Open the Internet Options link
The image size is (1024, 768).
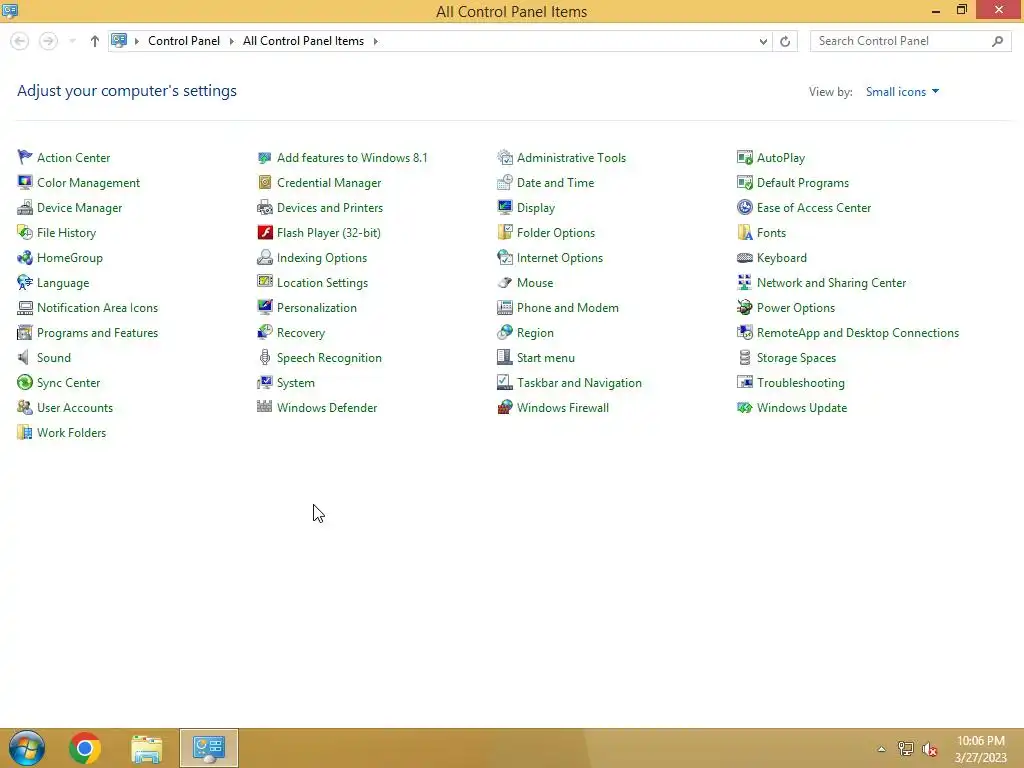(560, 258)
